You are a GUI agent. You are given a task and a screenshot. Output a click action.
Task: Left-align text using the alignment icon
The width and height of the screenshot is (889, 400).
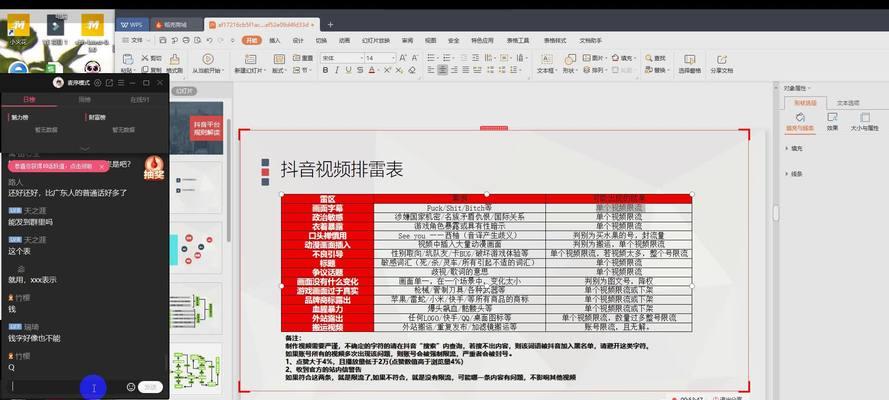tap(431, 70)
